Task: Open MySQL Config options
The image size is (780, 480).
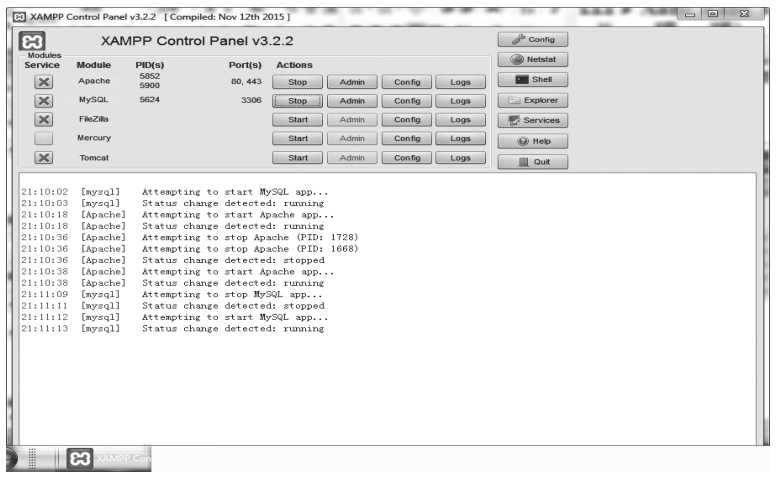Action: (407, 101)
